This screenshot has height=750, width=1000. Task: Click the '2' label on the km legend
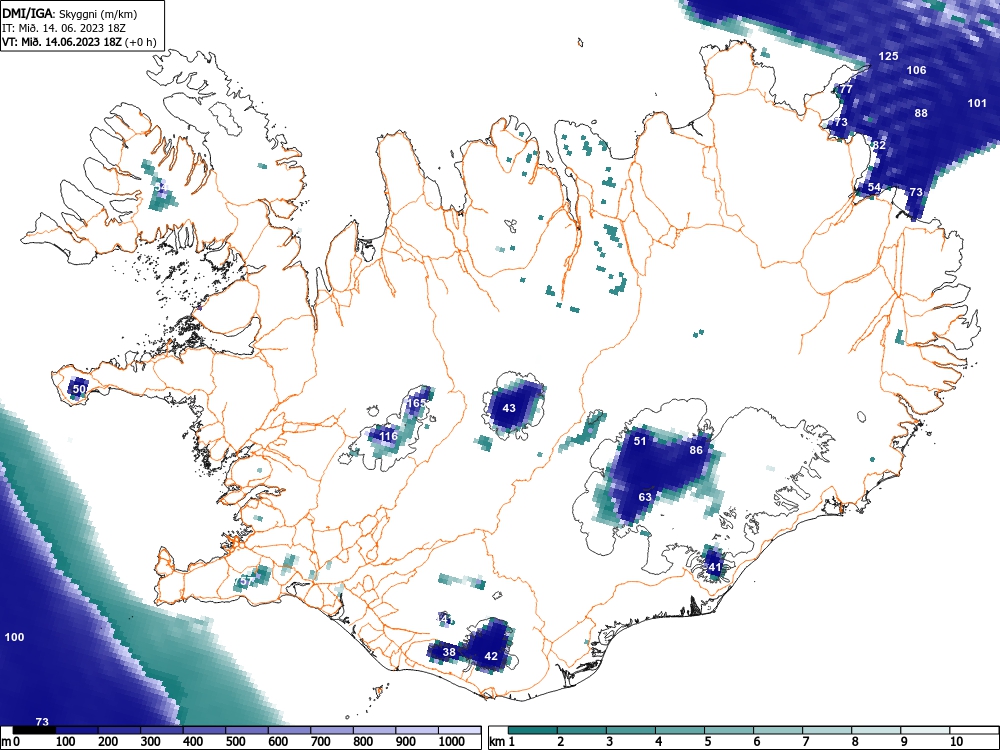point(561,742)
